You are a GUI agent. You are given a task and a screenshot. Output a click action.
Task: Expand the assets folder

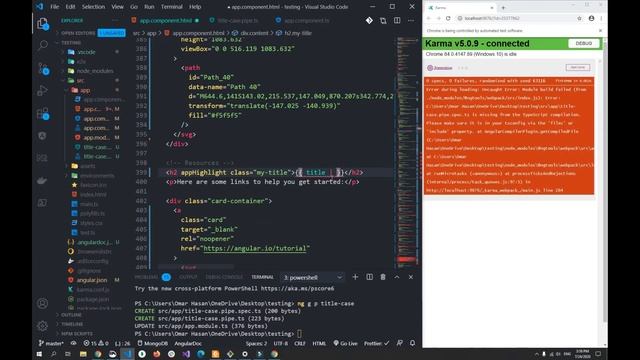[88, 166]
